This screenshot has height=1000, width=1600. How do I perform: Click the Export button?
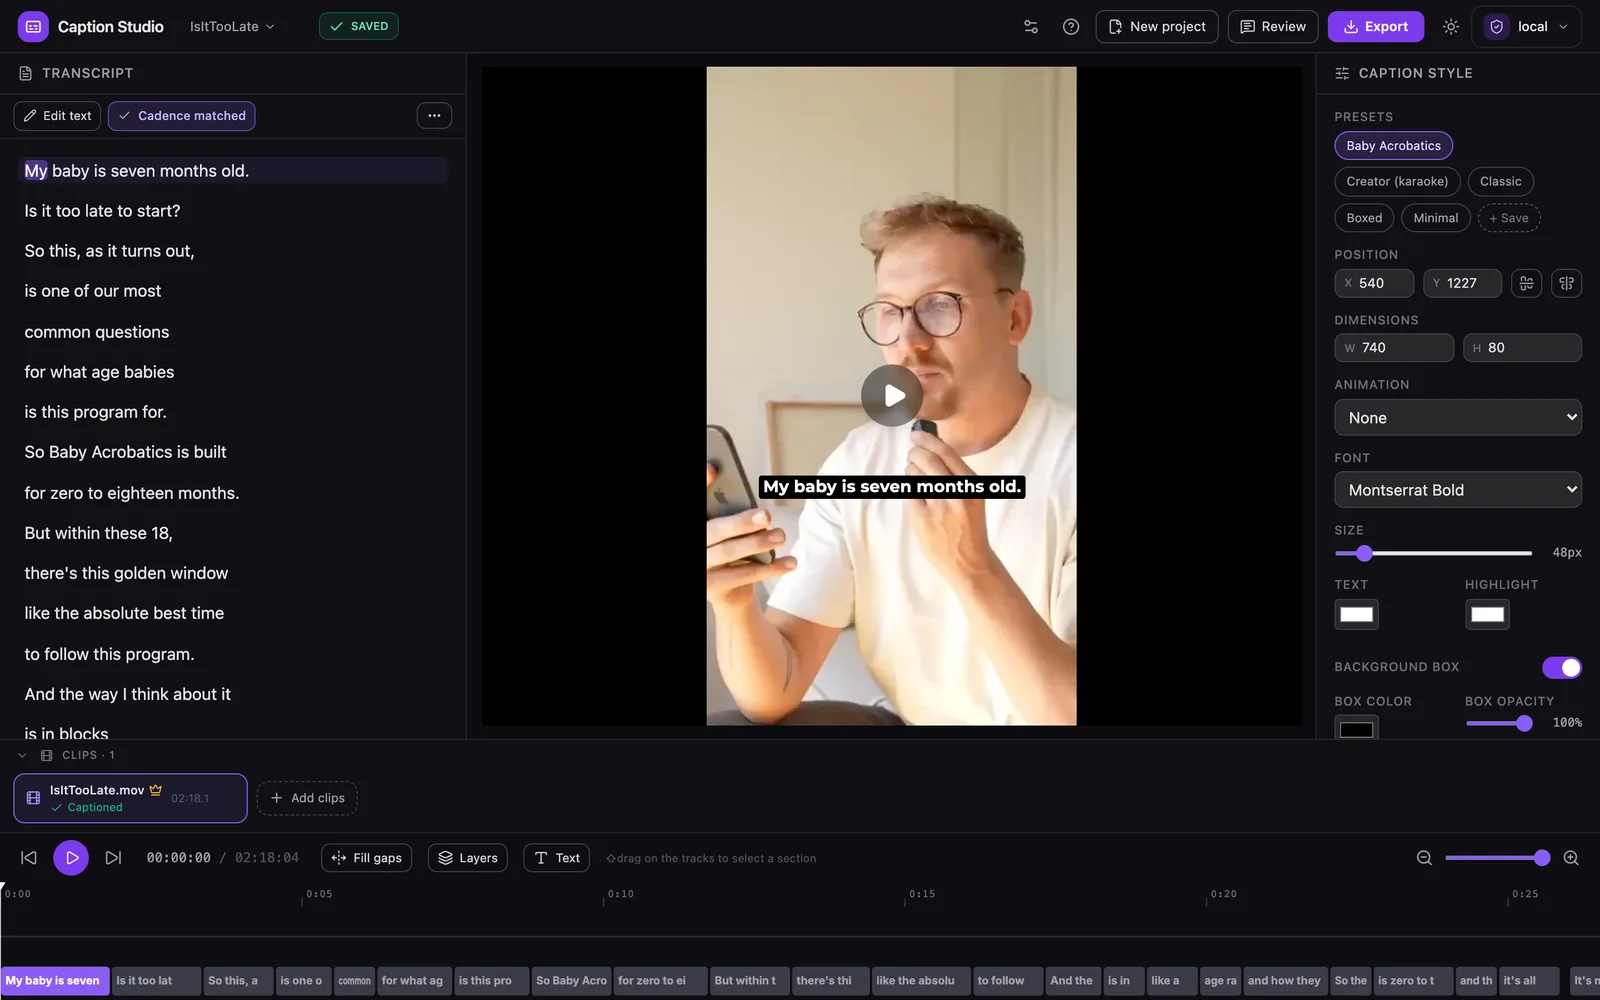coord(1375,27)
